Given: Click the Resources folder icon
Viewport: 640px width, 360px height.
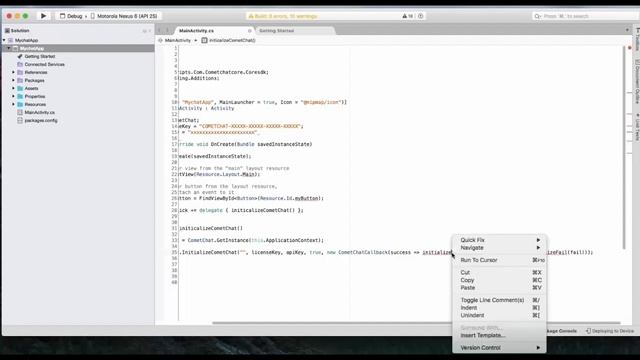Looking at the screenshot, I should pyautogui.click(x=20, y=104).
